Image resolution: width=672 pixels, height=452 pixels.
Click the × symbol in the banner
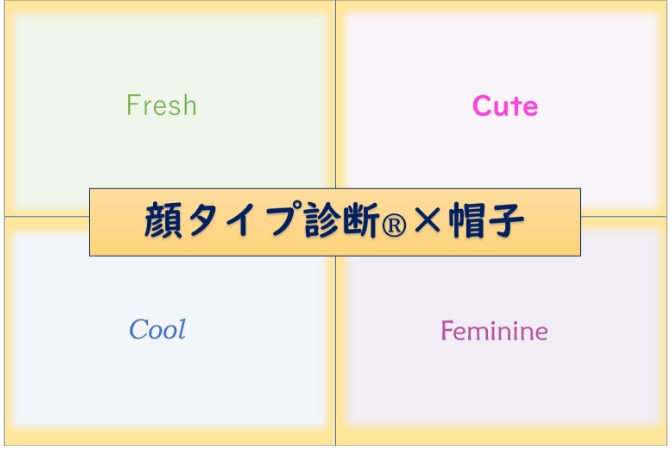[x=428, y=220]
